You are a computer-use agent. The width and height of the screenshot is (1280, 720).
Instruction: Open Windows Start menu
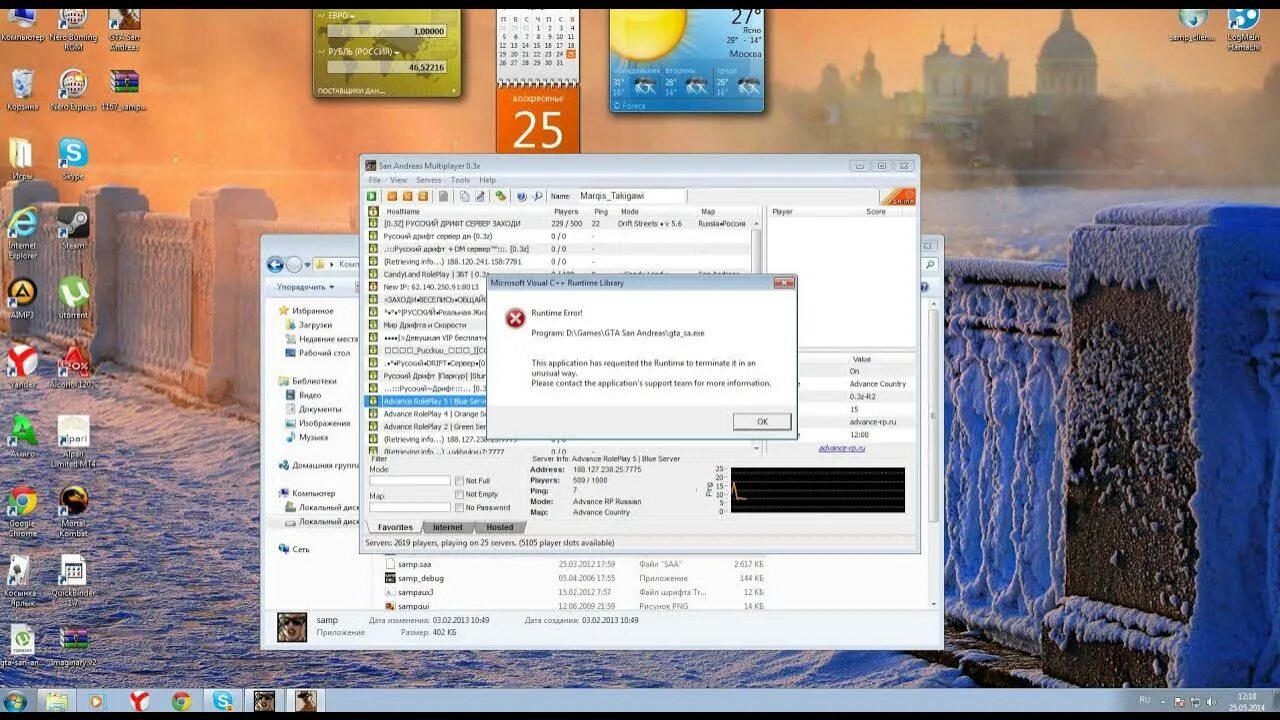point(15,701)
